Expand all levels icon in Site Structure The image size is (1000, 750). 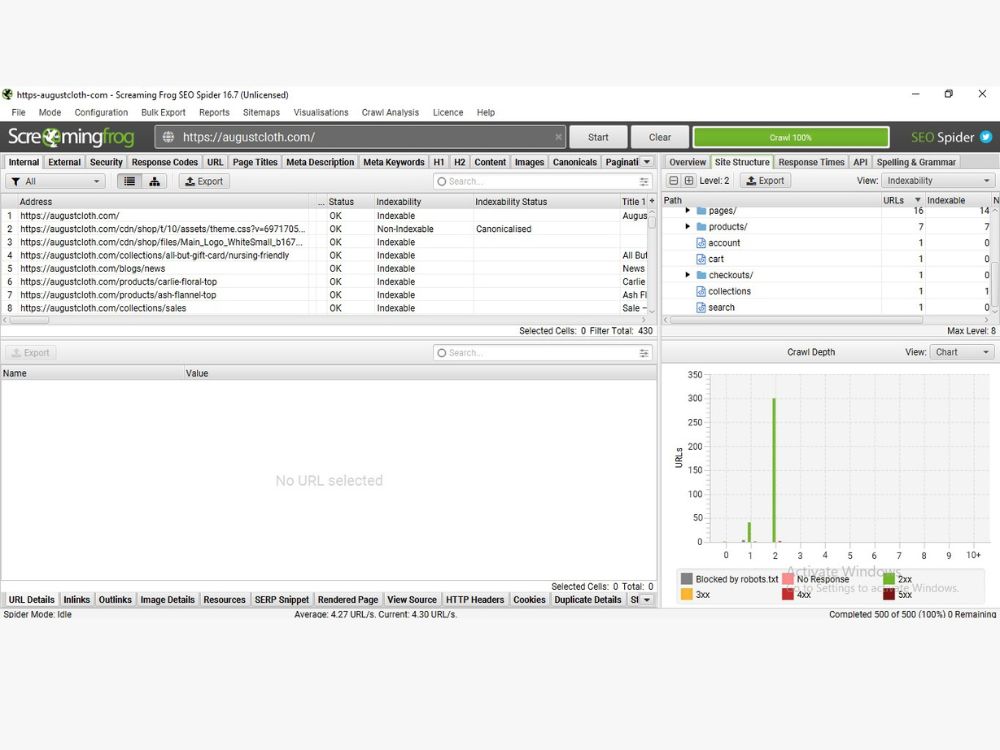[x=689, y=180]
